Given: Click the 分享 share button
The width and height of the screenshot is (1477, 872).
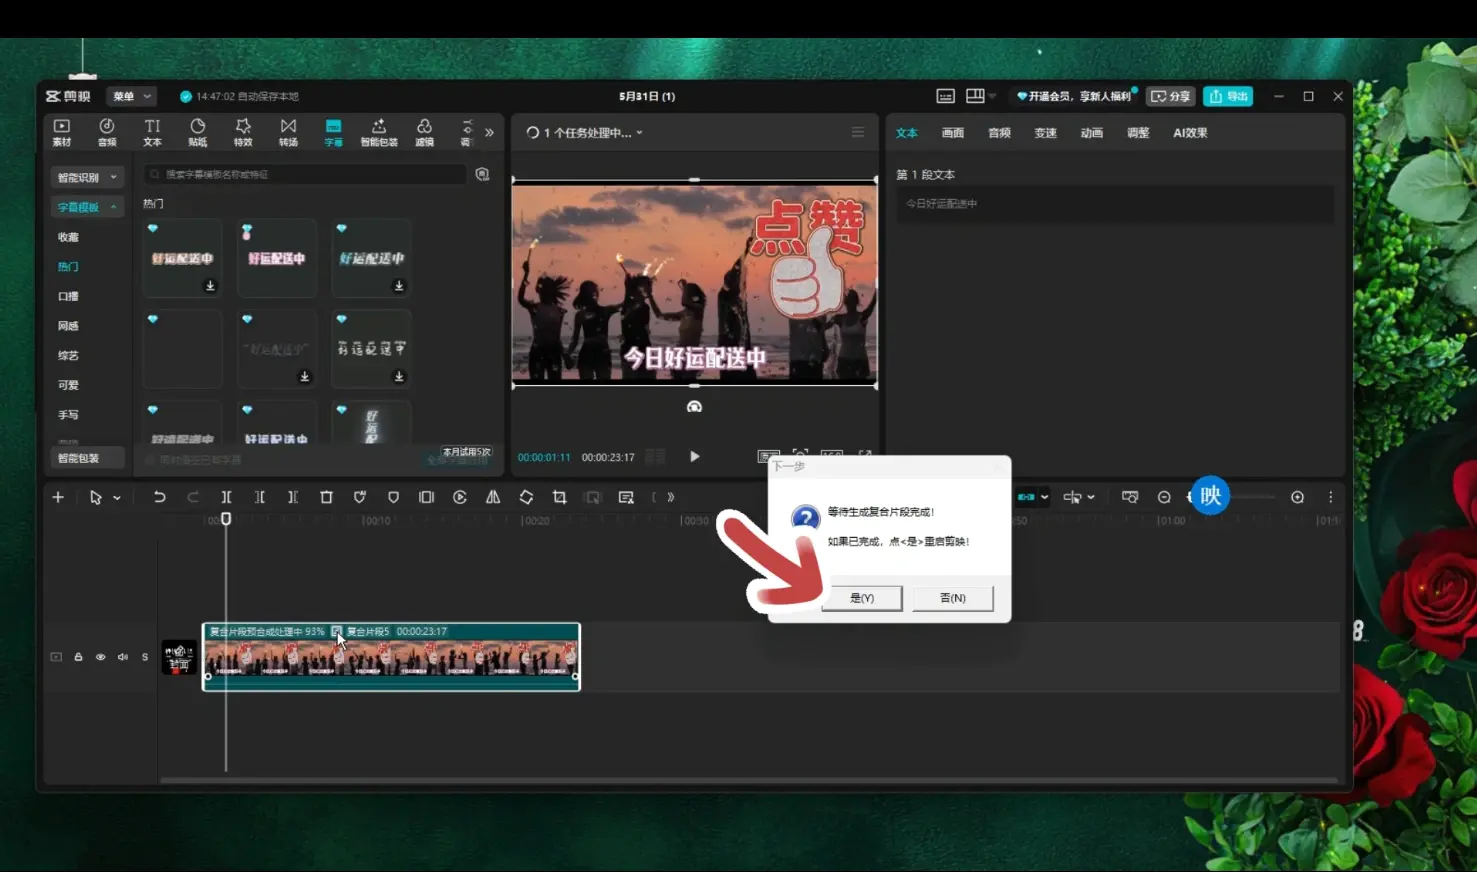Looking at the screenshot, I should [x=1170, y=96].
